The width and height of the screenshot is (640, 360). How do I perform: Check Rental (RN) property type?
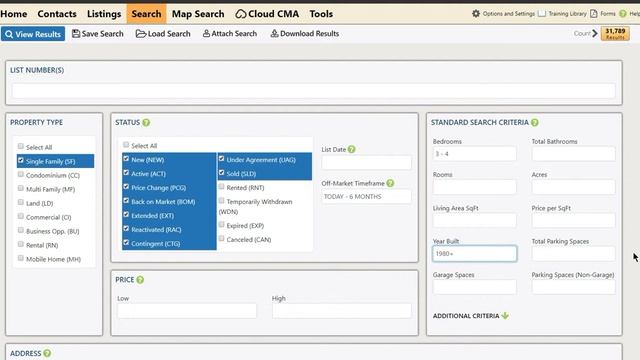[x=21, y=244]
